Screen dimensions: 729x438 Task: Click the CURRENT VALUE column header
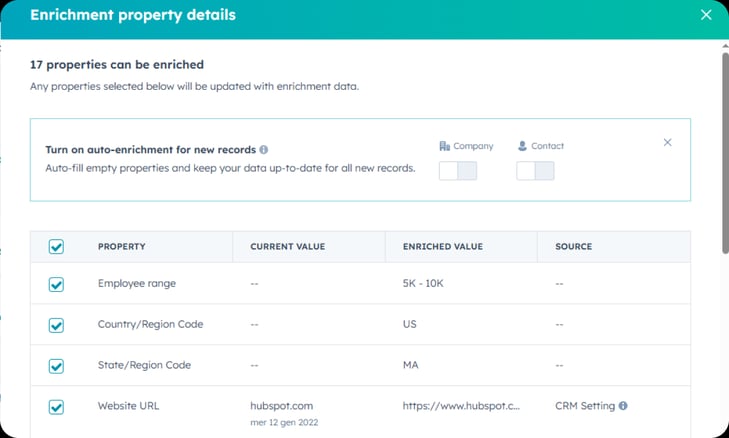(x=287, y=247)
